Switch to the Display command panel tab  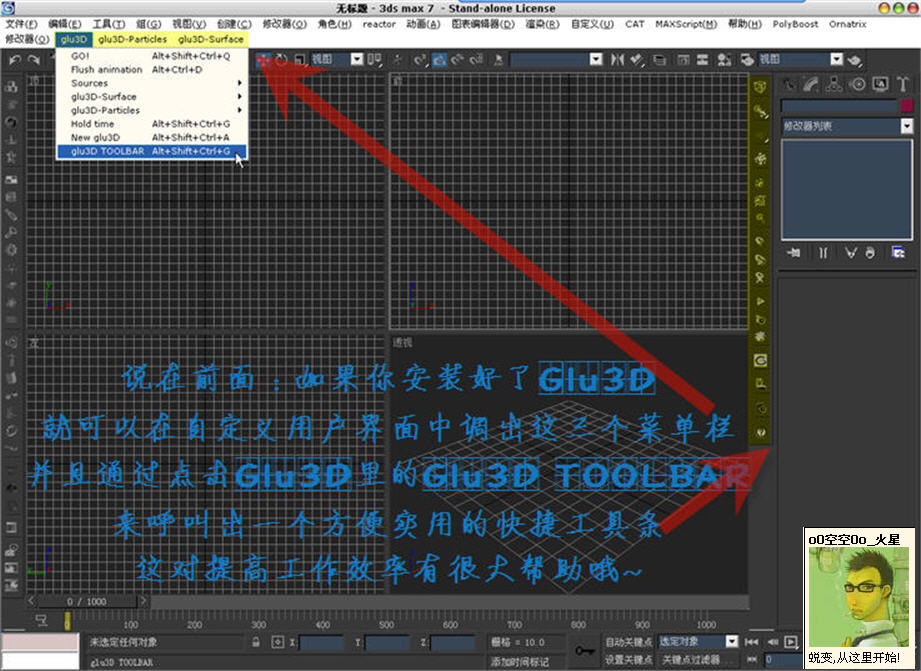[880, 85]
